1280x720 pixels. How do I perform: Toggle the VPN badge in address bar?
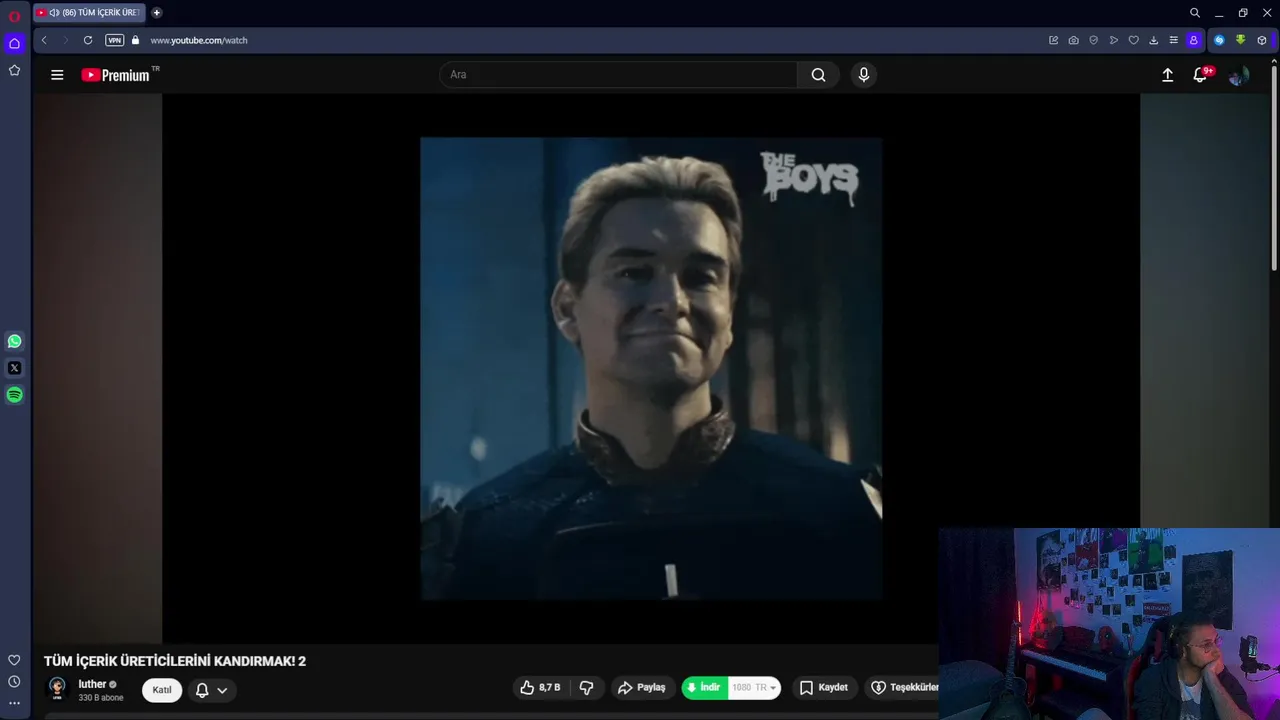(115, 40)
